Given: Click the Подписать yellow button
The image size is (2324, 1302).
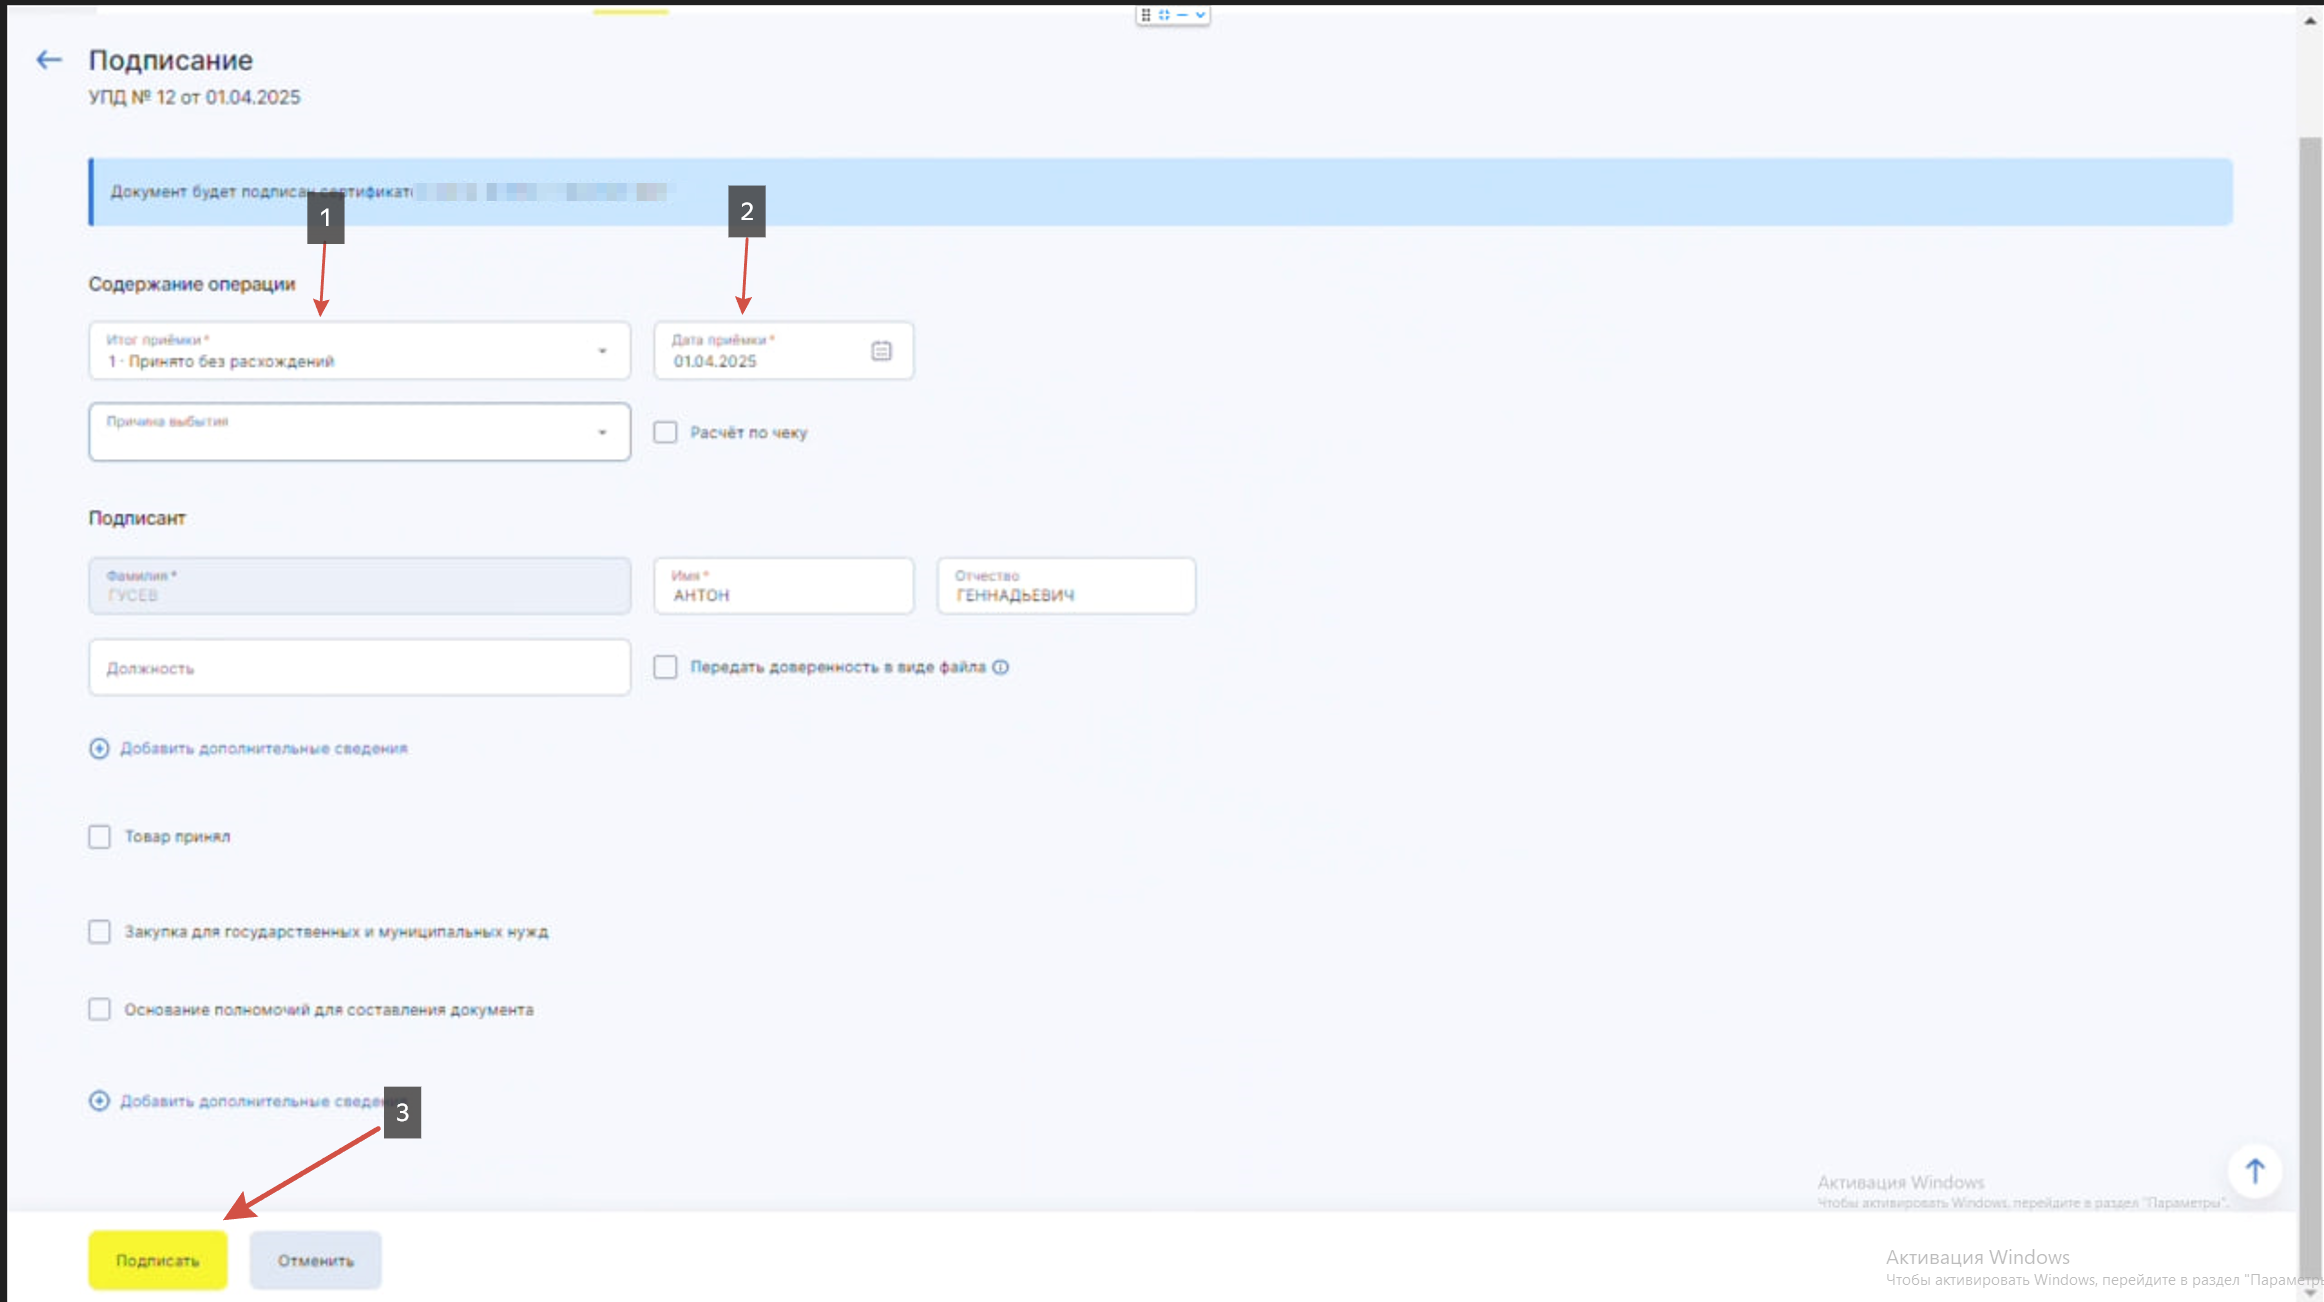Looking at the screenshot, I should 158,1260.
